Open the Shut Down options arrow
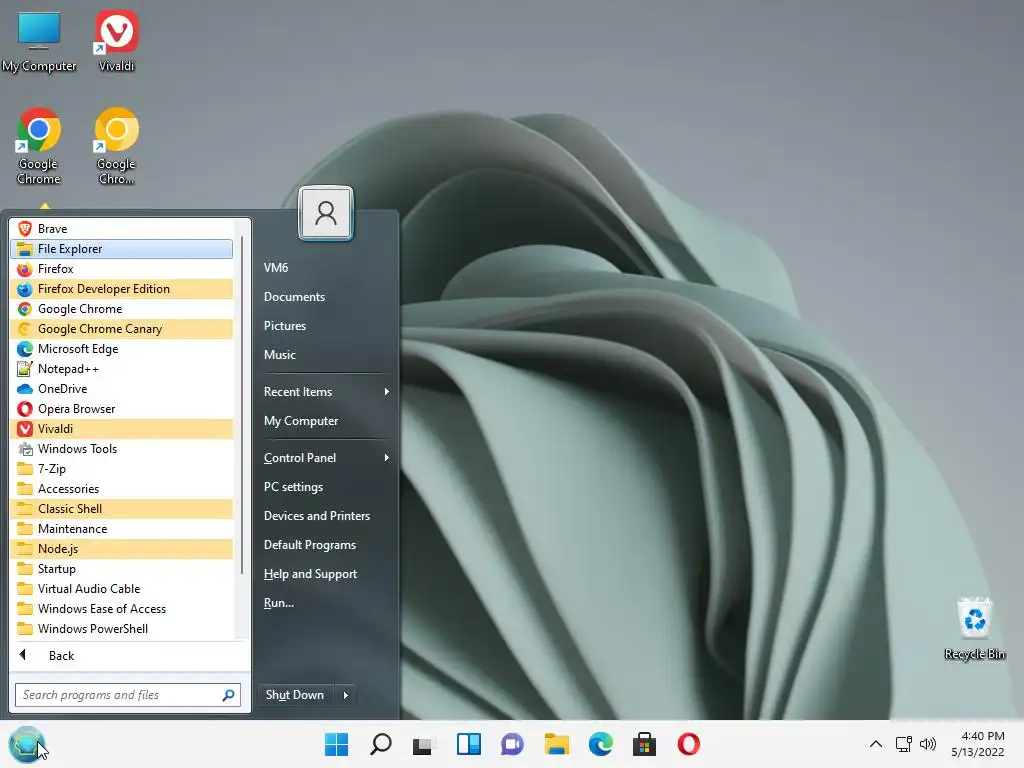 point(345,695)
